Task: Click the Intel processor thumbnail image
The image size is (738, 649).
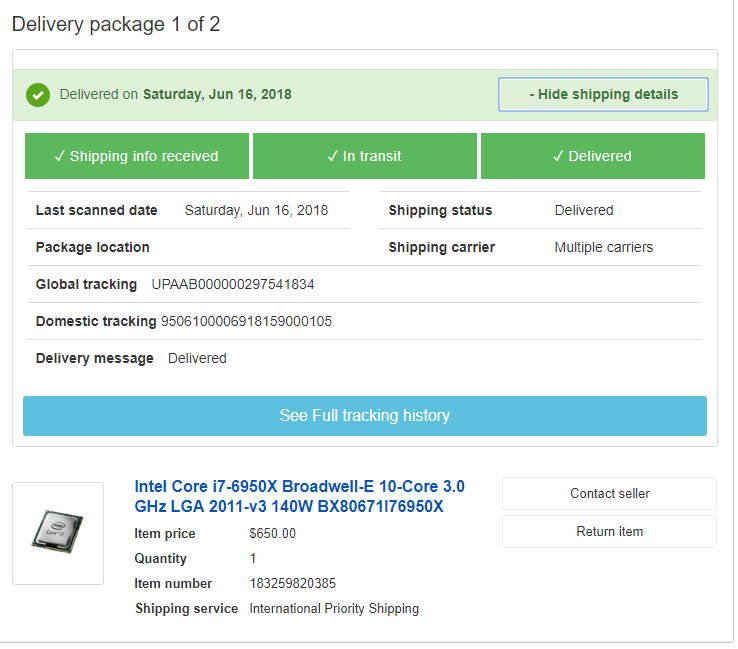Action: coord(58,533)
